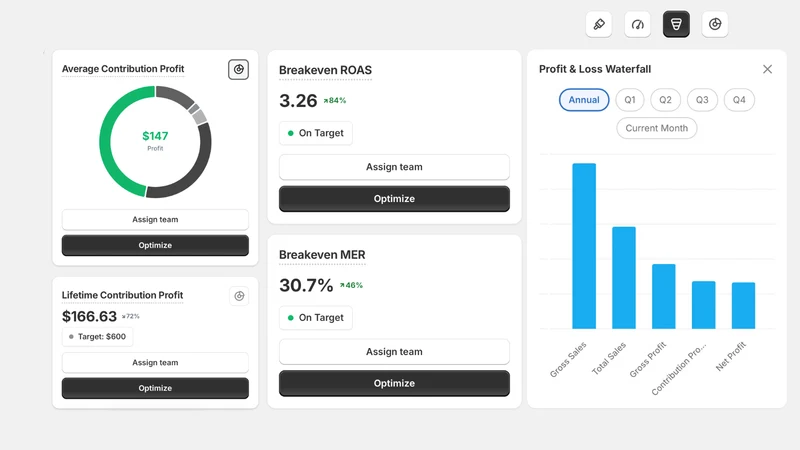
Task: Click the 30.7% MER value
Action: click(306, 285)
